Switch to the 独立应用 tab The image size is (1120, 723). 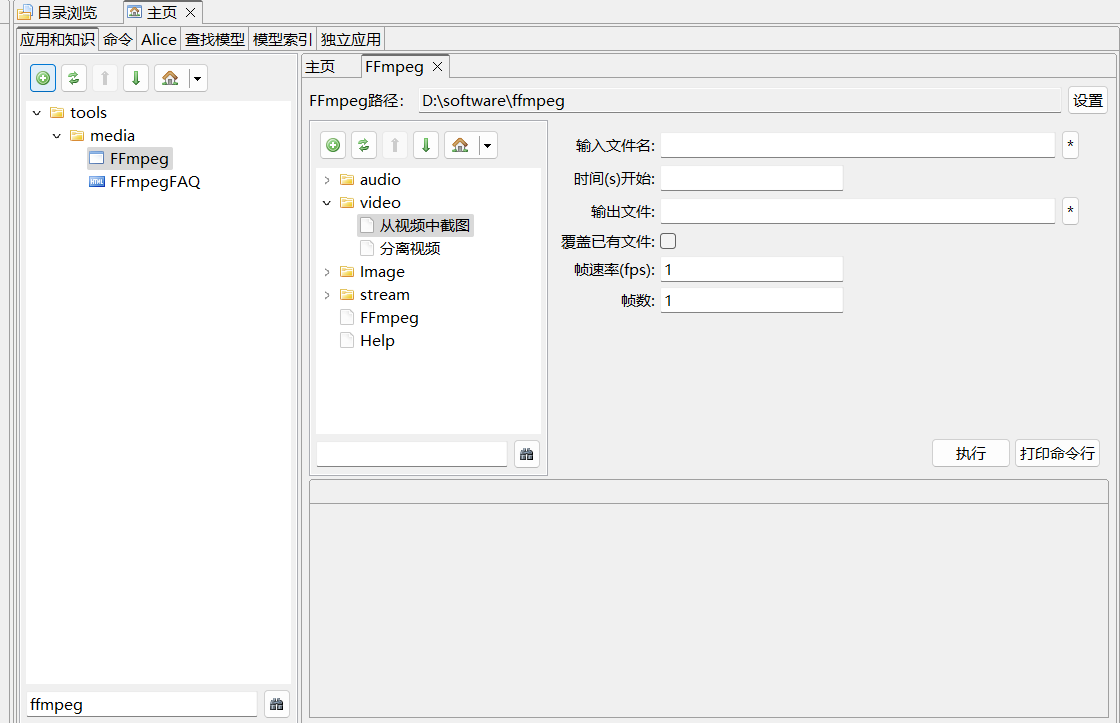tap(351, 39)
